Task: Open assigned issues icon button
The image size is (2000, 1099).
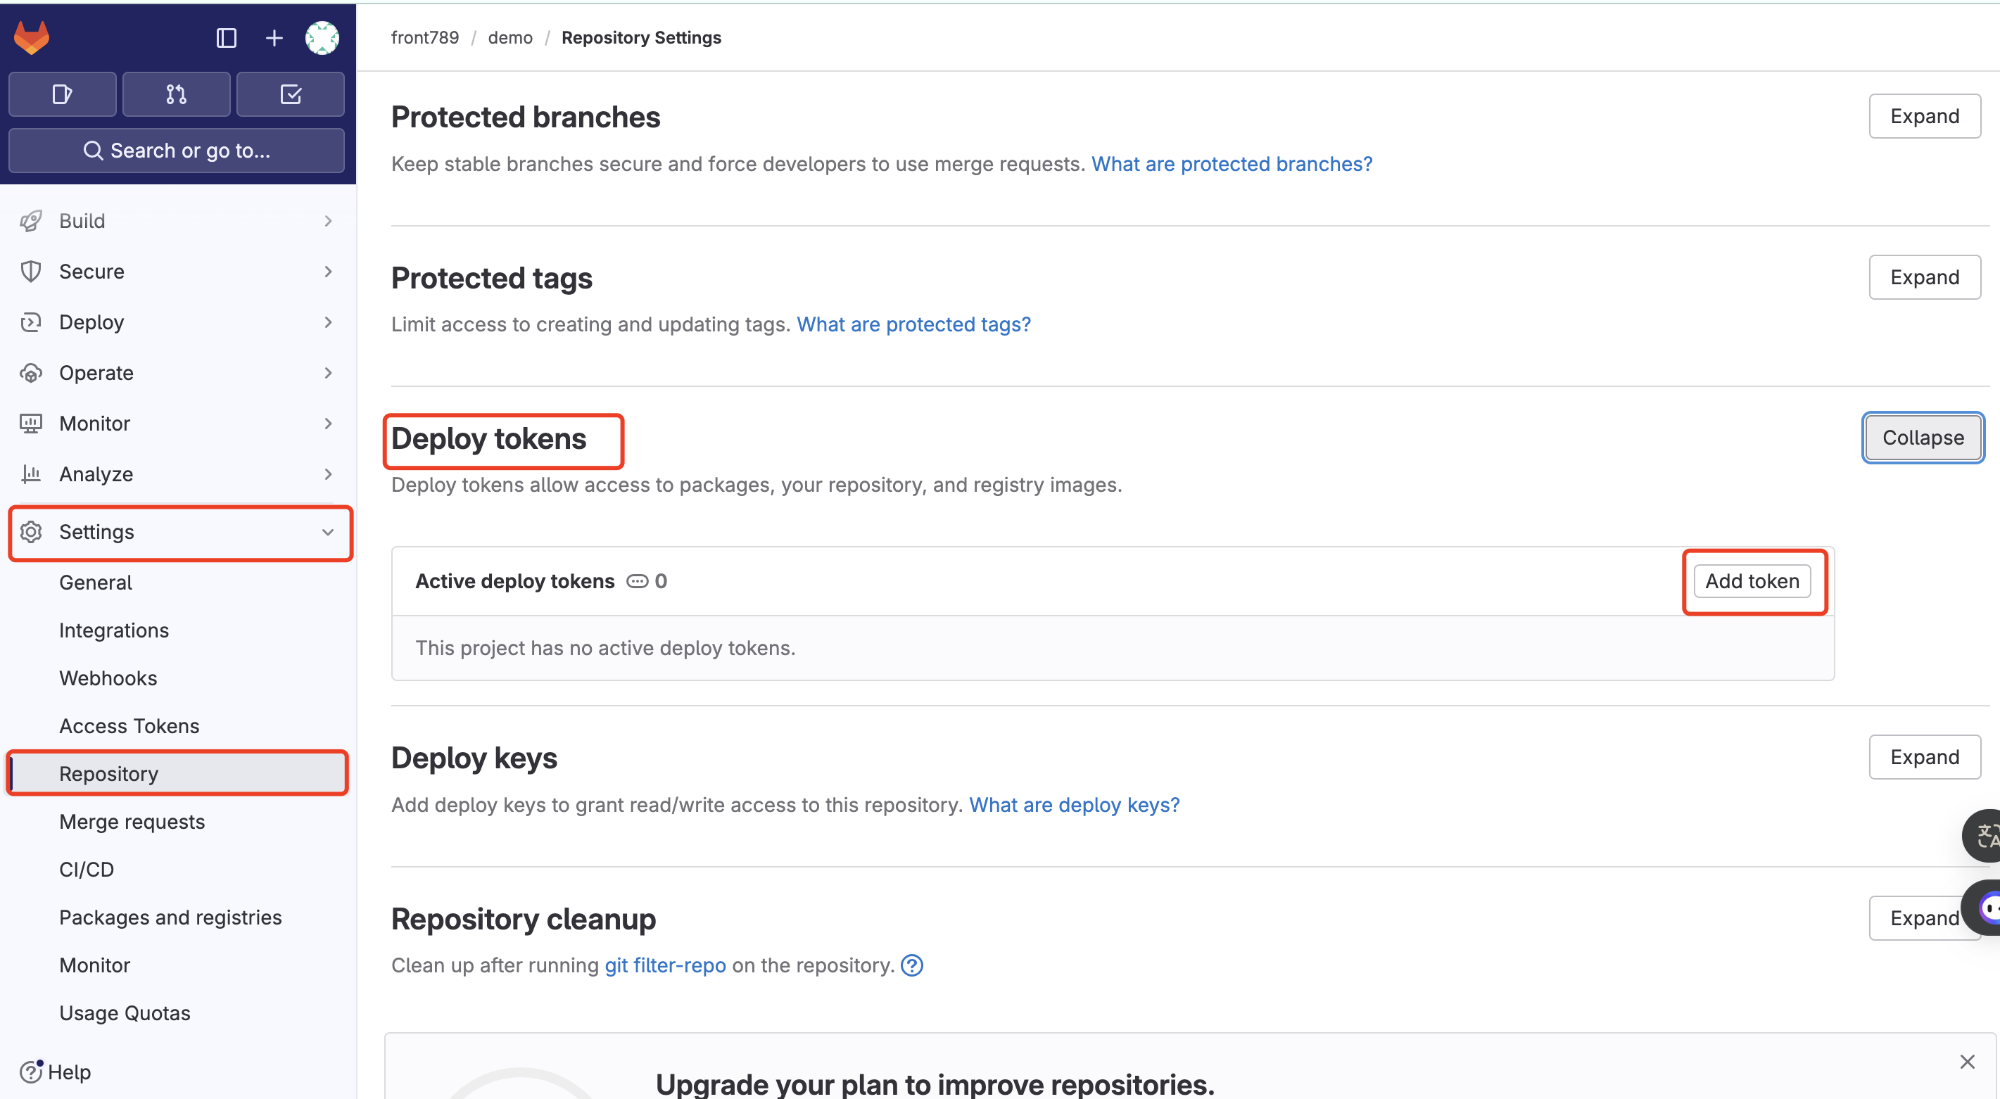Action: click(x=62, y=94)
